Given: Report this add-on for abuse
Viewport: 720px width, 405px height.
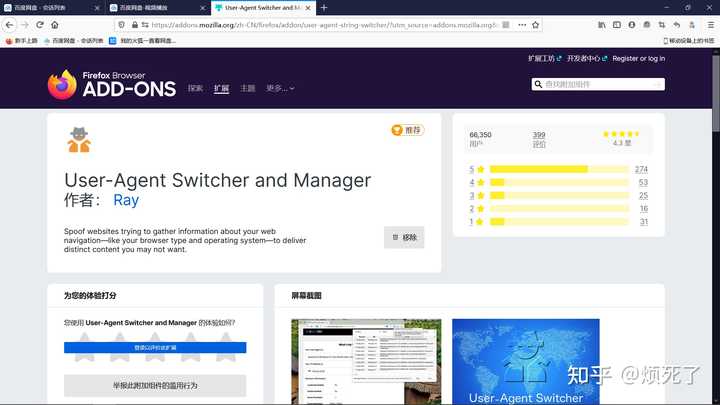Looking at the screenshot, I should [155, 385].
